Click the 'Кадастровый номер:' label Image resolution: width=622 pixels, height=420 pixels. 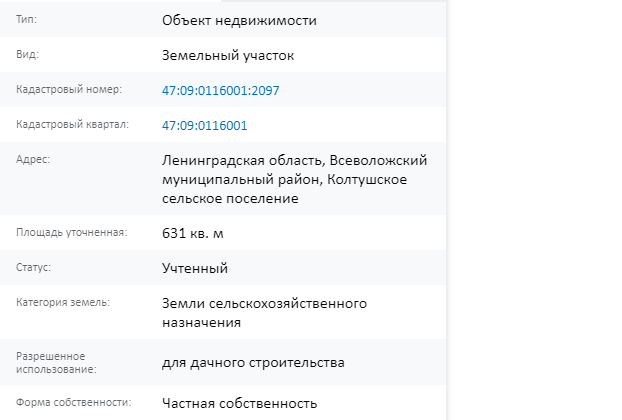coord(69,89)
